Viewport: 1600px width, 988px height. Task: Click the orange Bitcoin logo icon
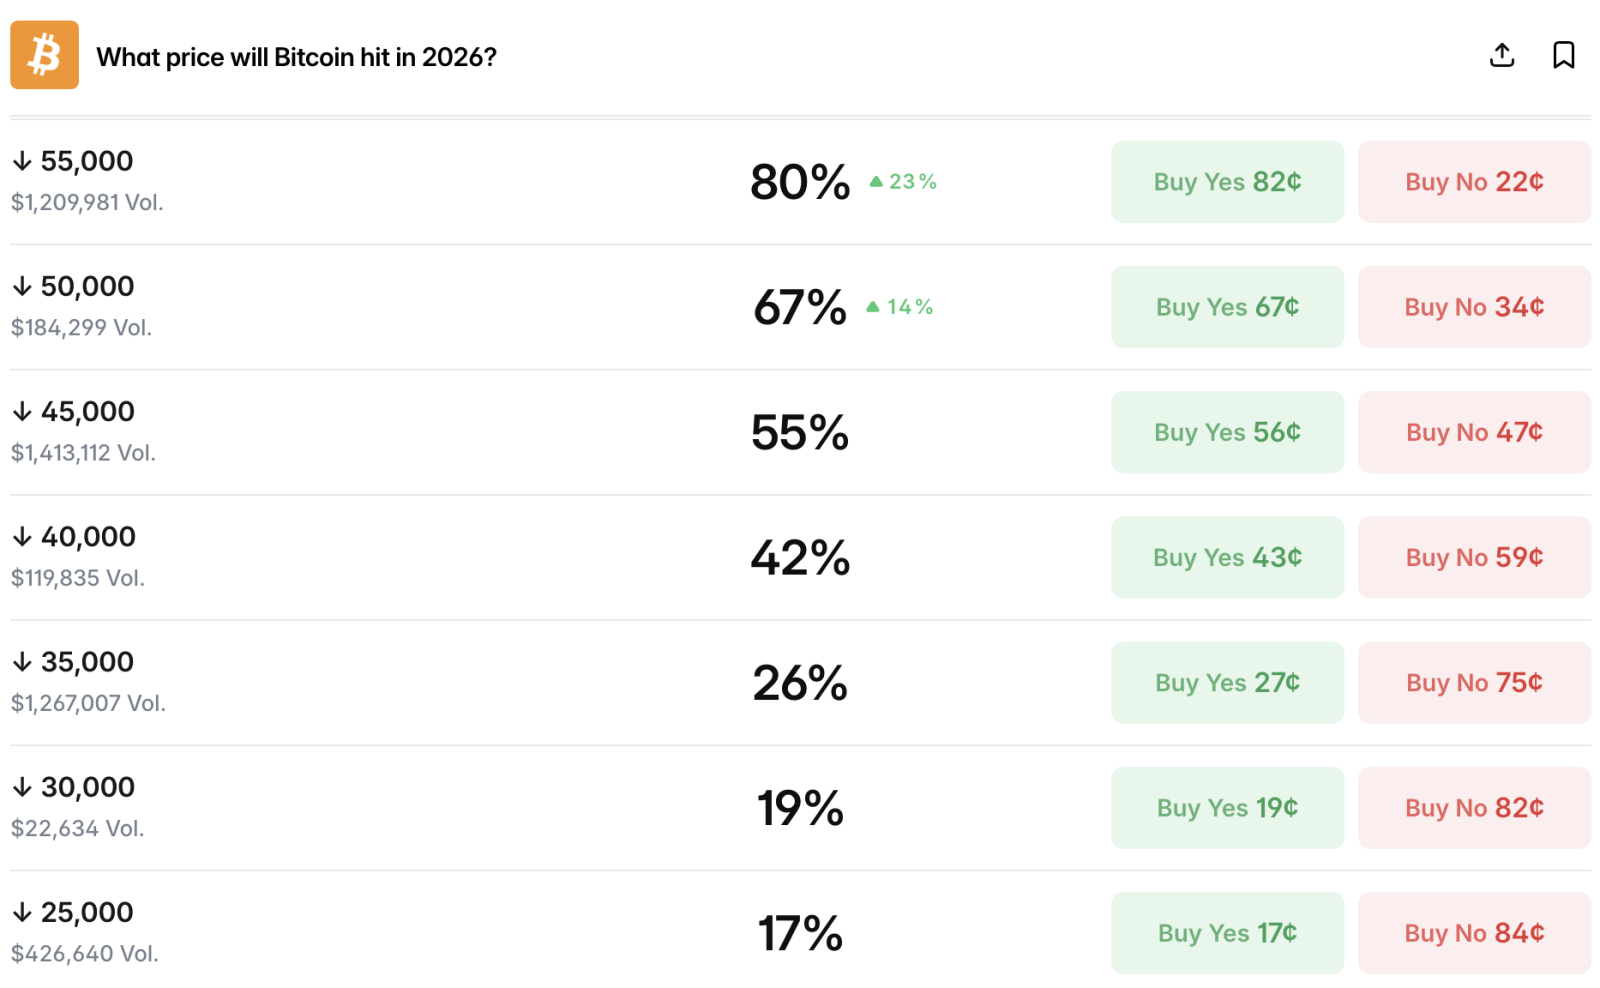click(44, 55)
